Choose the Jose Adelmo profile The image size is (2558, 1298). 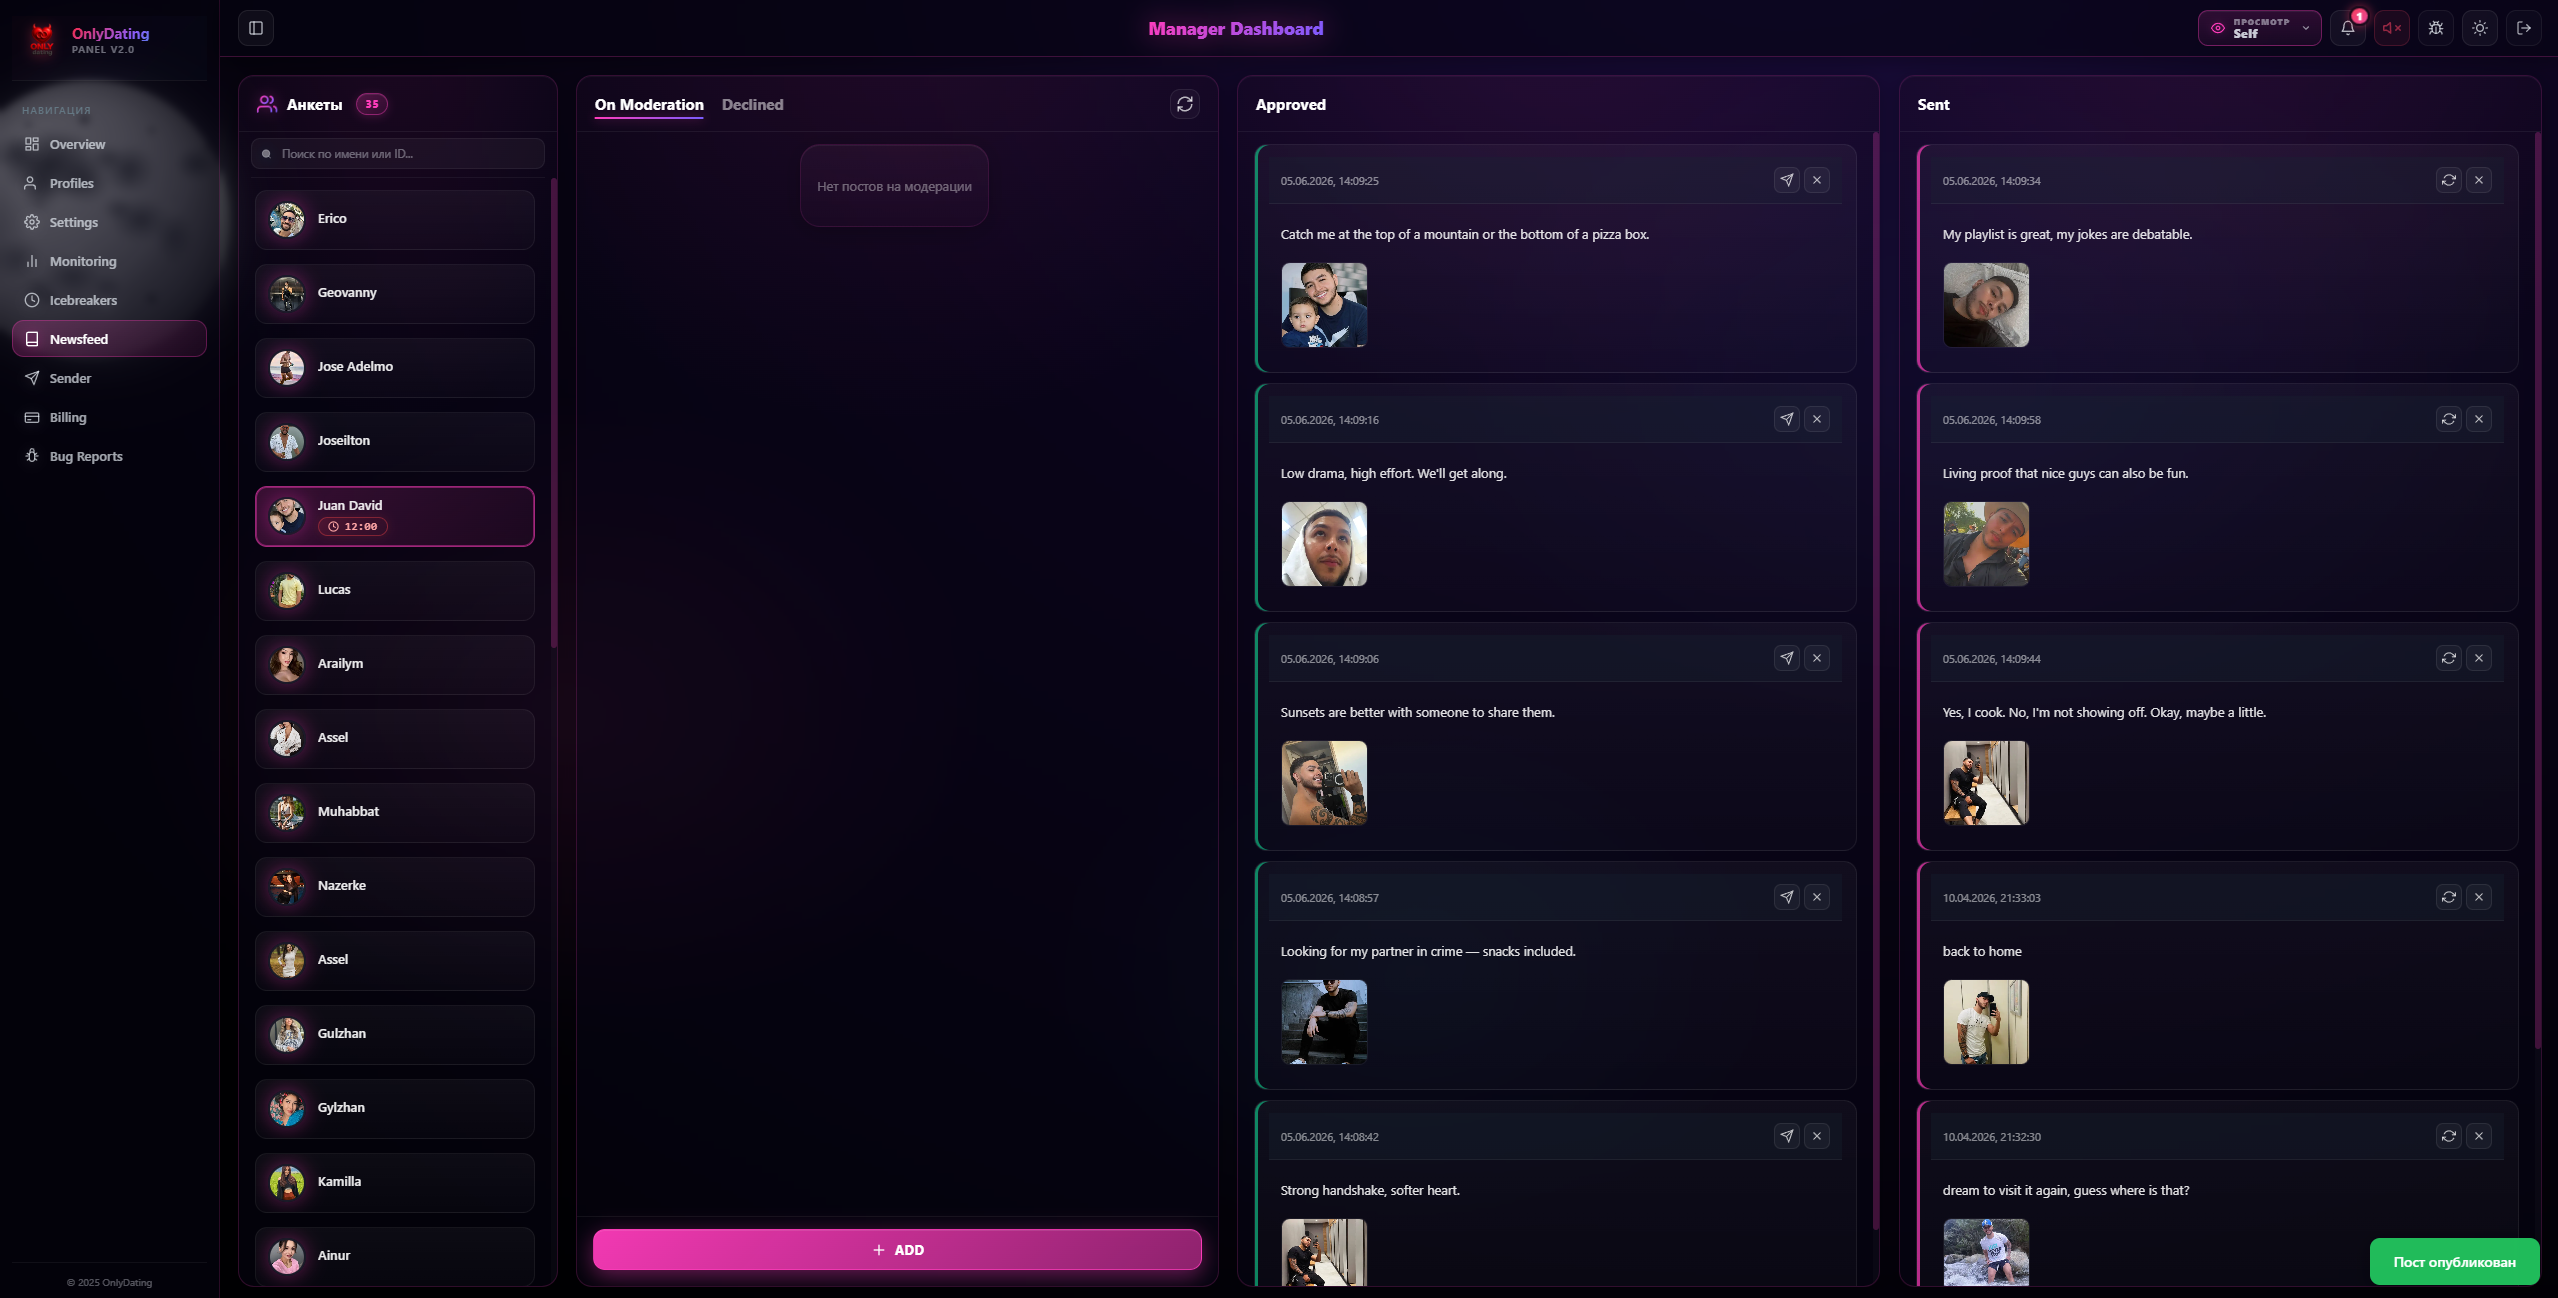(x=395, y=367)
